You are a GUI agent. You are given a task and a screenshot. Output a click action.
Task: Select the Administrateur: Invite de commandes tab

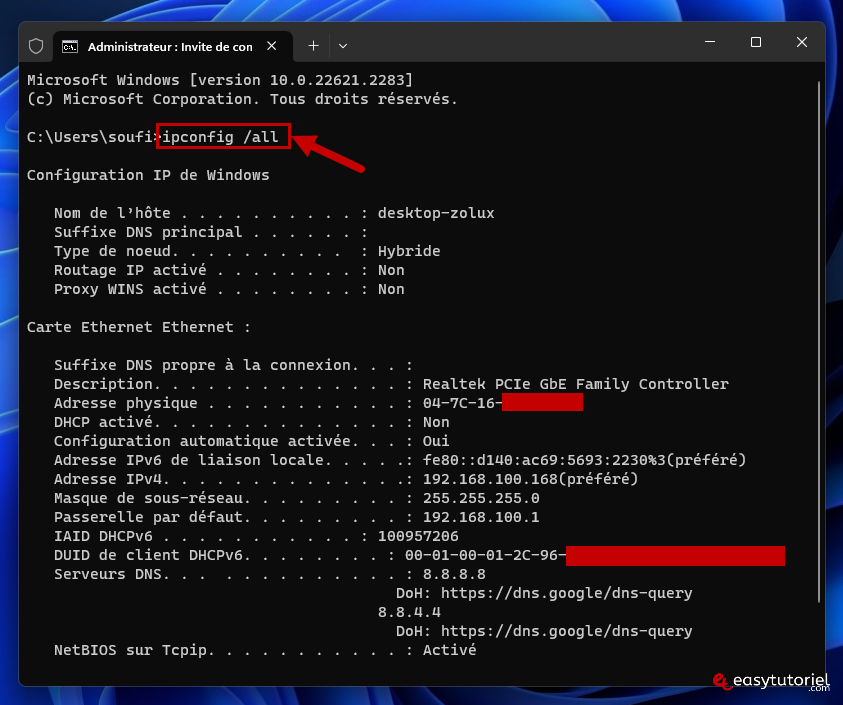tap(173, 47)
